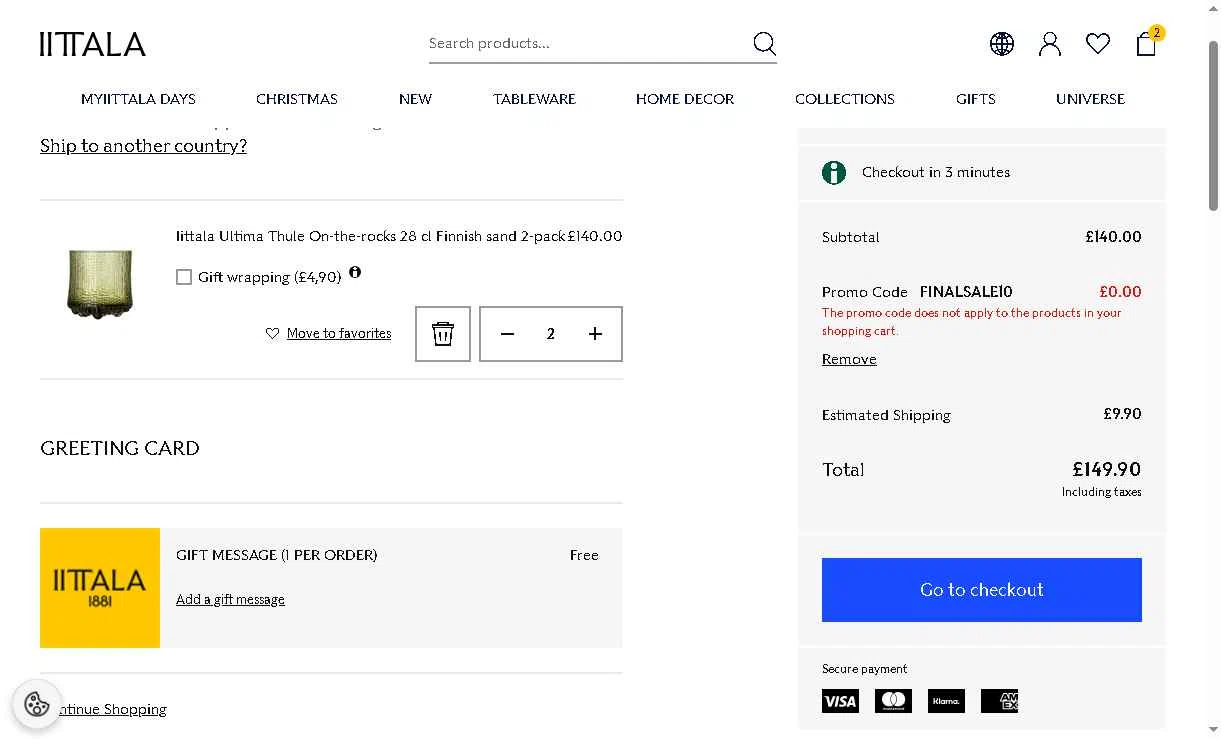Decrease quantity with minus button

pos(507,334)
